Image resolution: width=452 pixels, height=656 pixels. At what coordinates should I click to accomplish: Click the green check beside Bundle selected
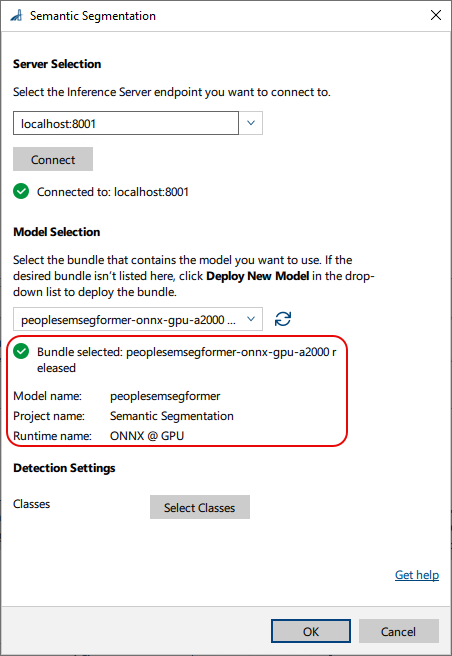[x=21, y=351]
